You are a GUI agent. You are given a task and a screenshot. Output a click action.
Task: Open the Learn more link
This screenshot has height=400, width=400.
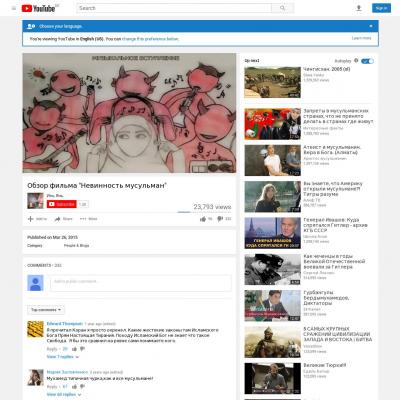[x=361, y=38]
